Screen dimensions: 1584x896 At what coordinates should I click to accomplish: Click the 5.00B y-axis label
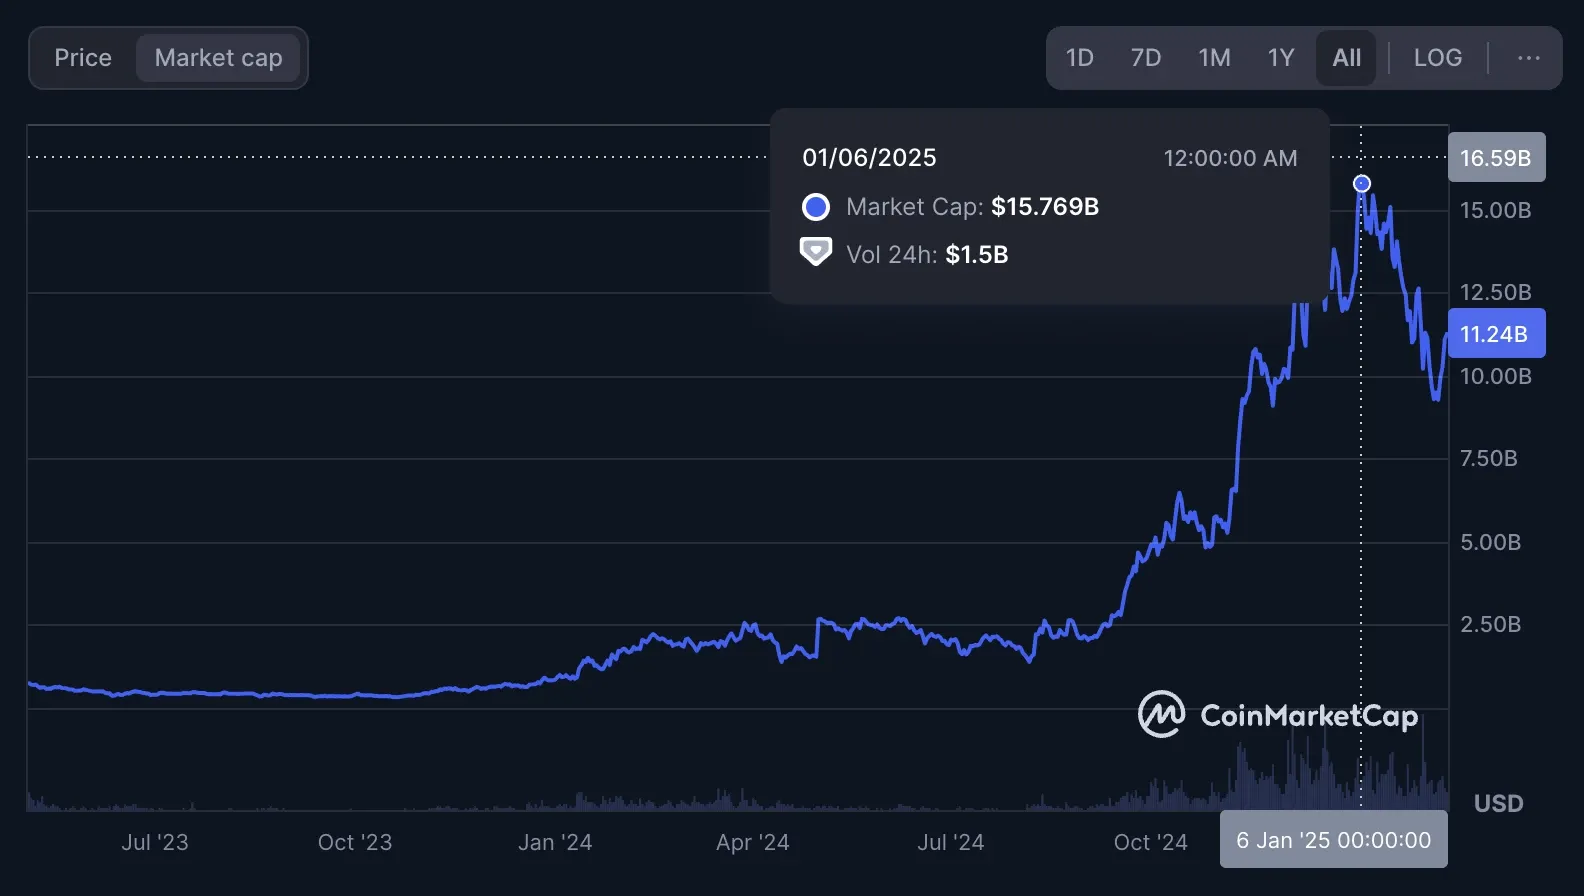(x=1490, y=542)
